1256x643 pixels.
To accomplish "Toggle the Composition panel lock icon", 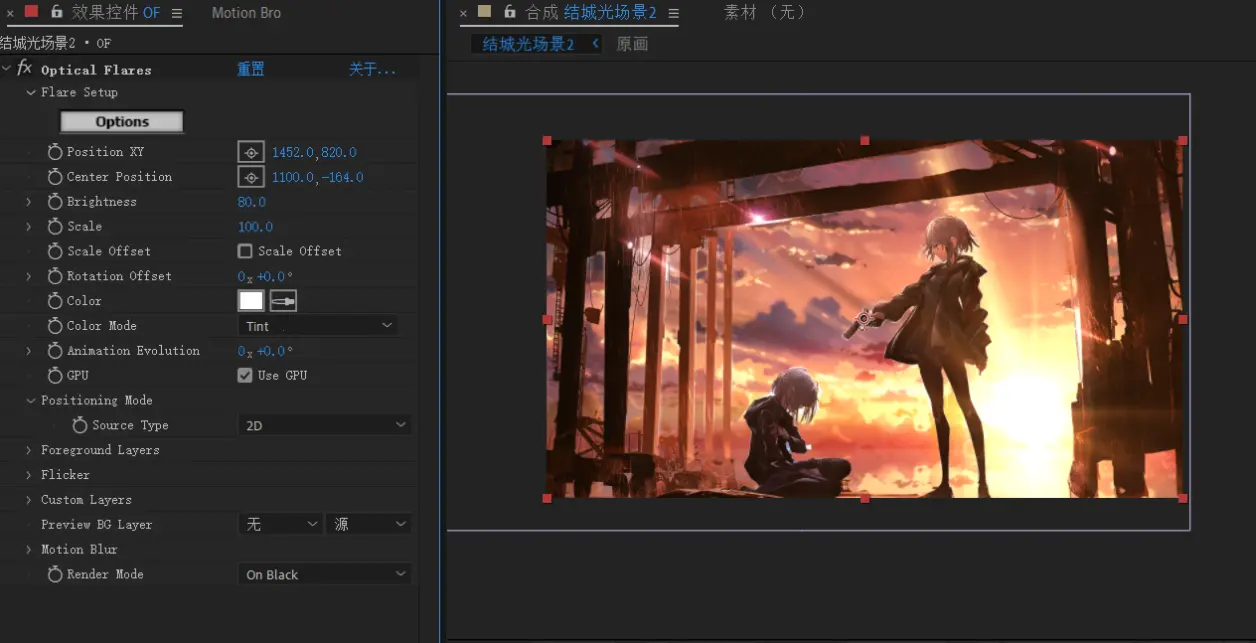I will [510, 12].
